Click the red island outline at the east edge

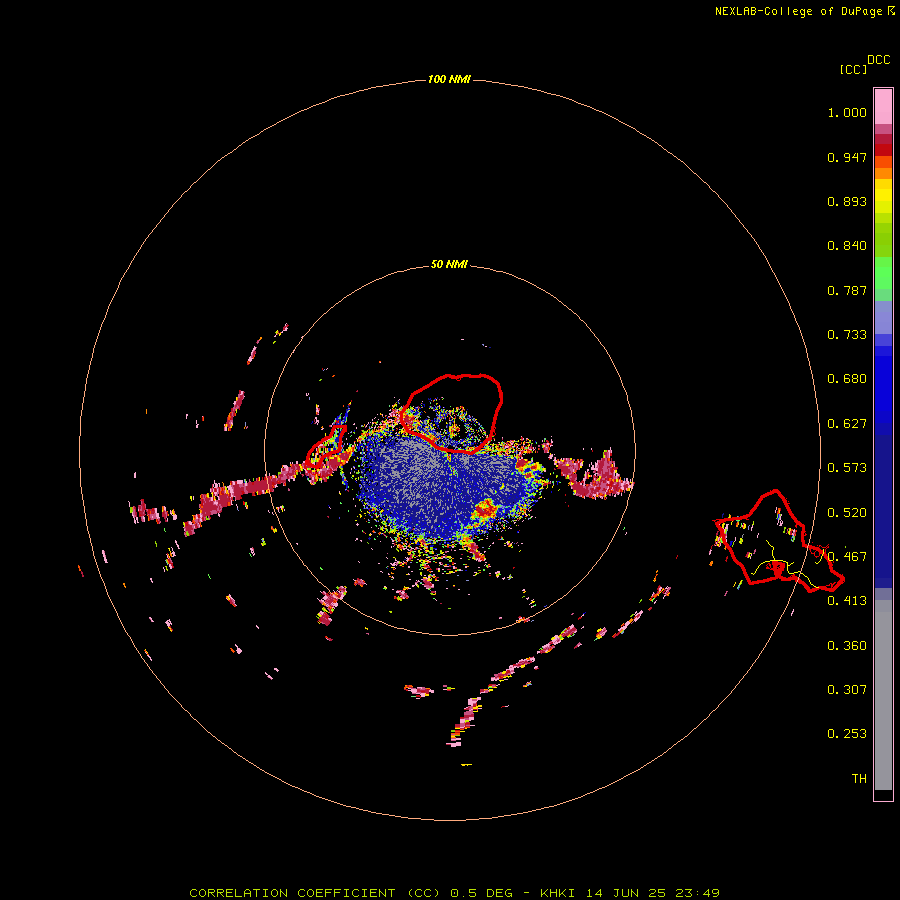[x=779, y=541]
